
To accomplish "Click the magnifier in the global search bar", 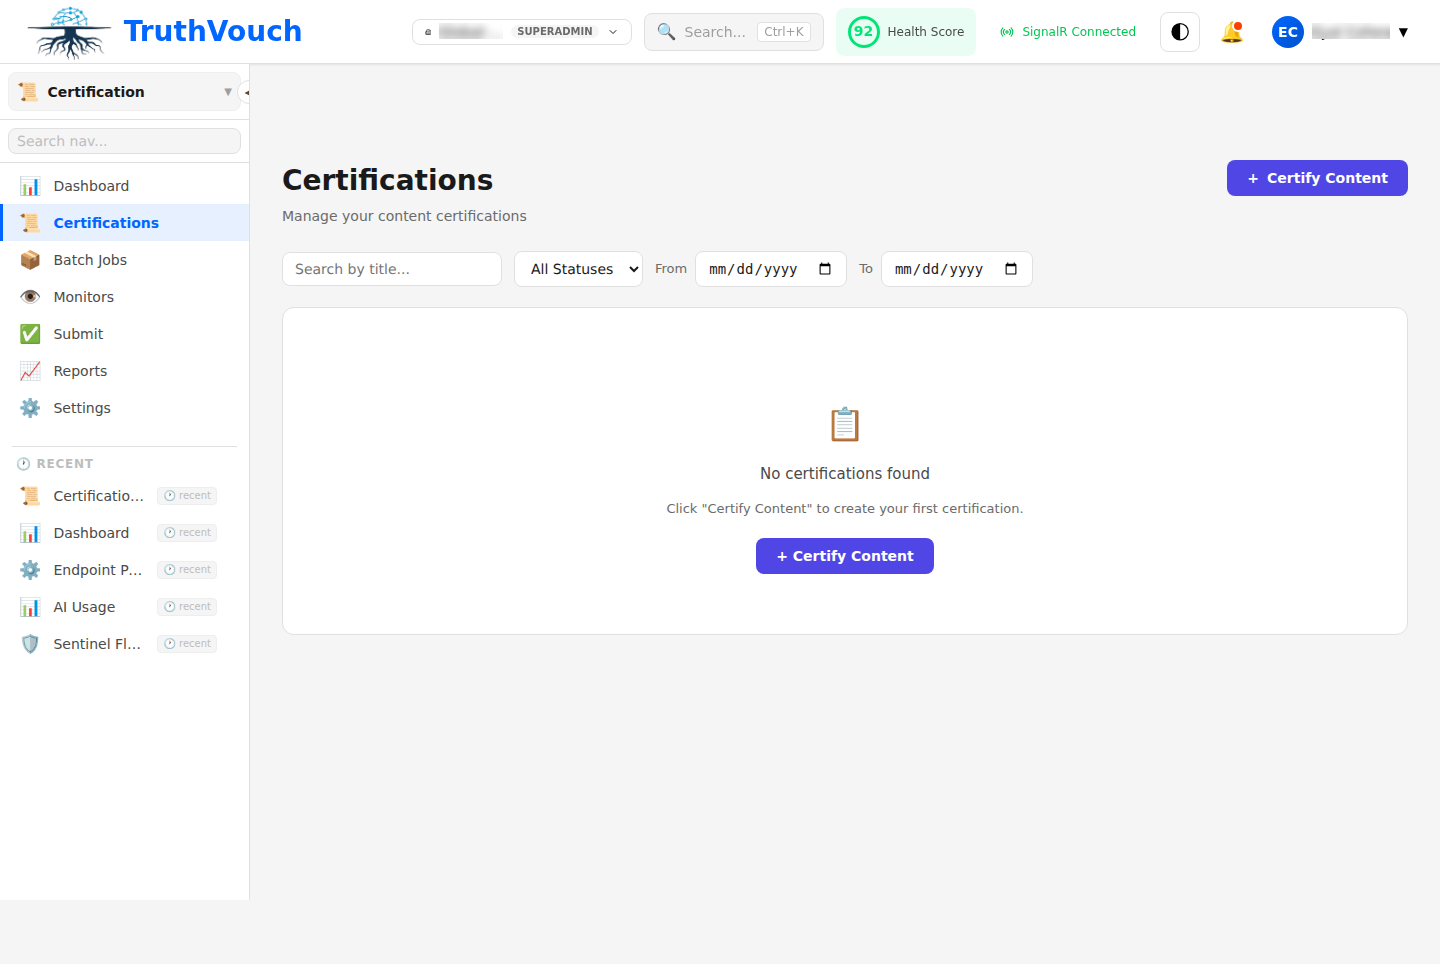I will (666, 31).
